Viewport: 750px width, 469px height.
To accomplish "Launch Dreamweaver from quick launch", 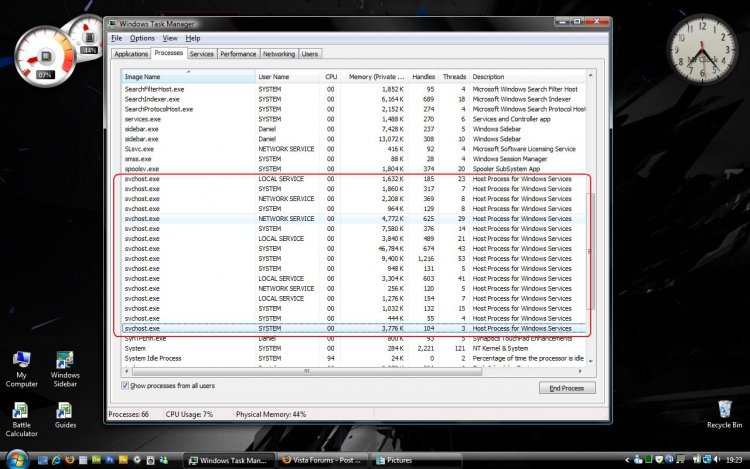I will tap(96, 459).
